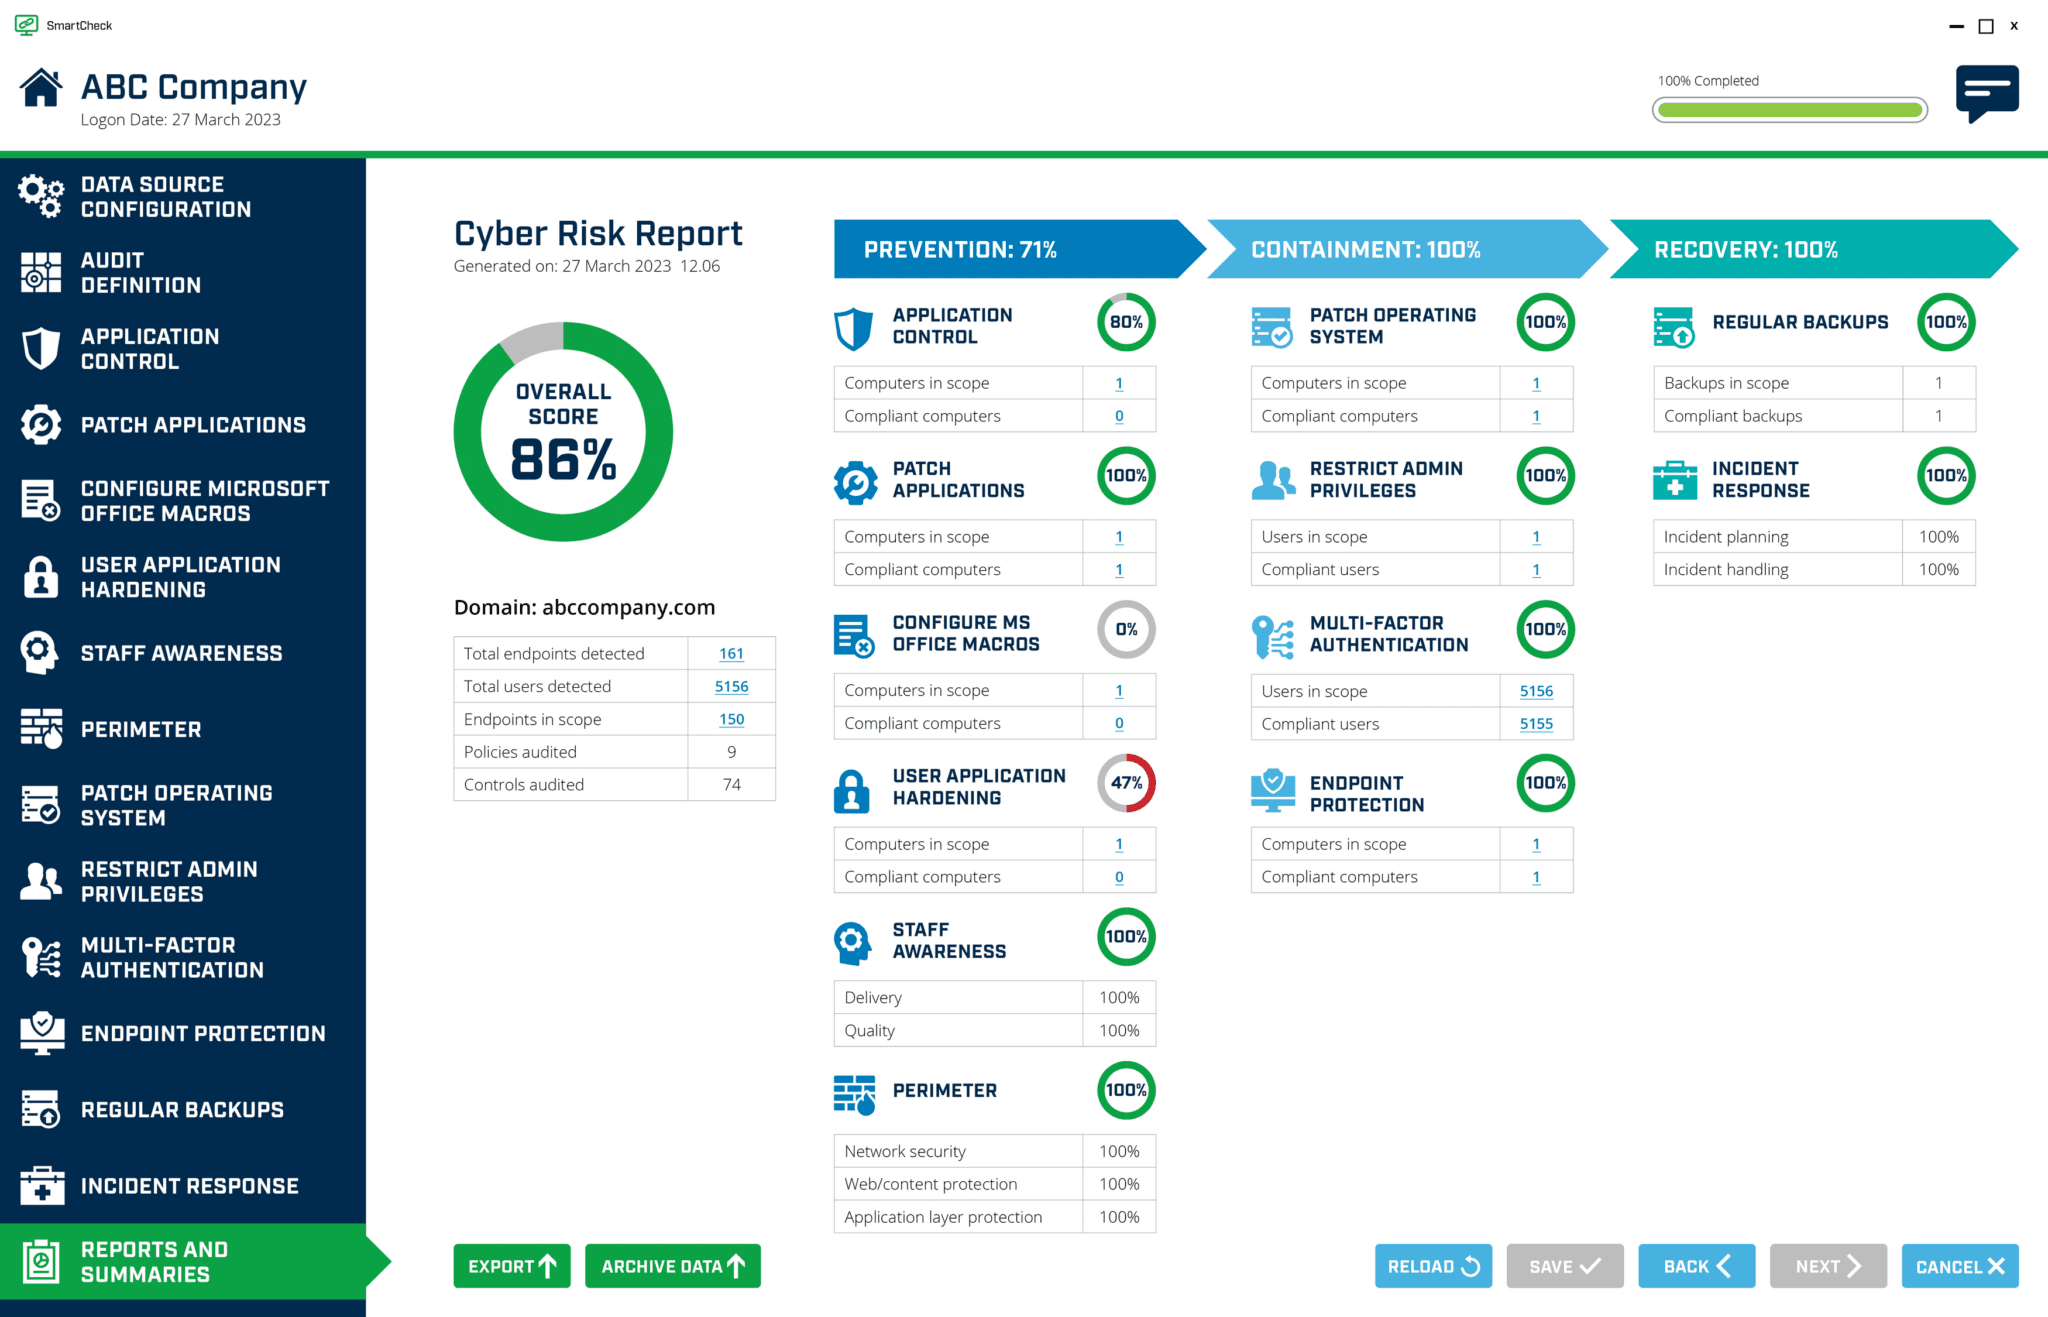Click the Incident Response first-aid icon
Screen dimensions: 2048x1317
[40, 1185]
